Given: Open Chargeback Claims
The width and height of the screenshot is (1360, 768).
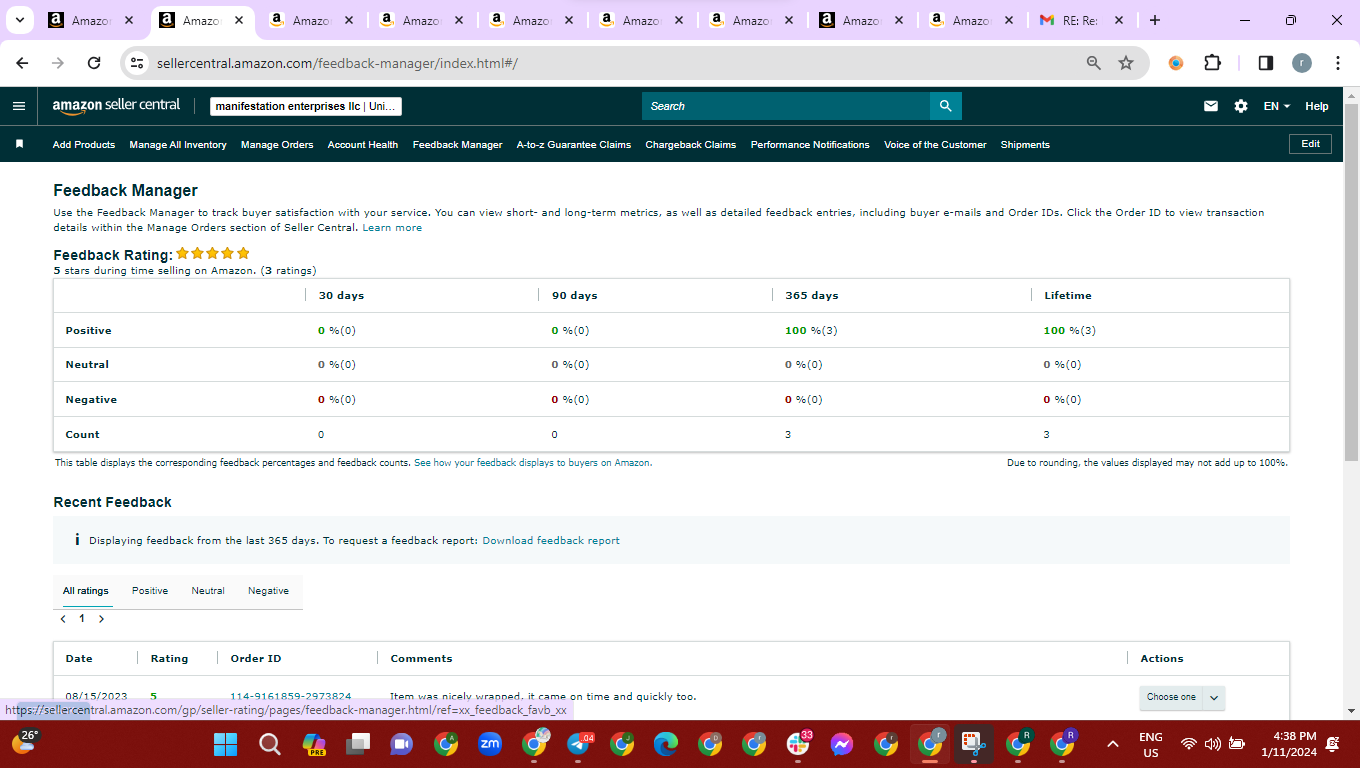Looking at the screenshot, I should point(691,145).
